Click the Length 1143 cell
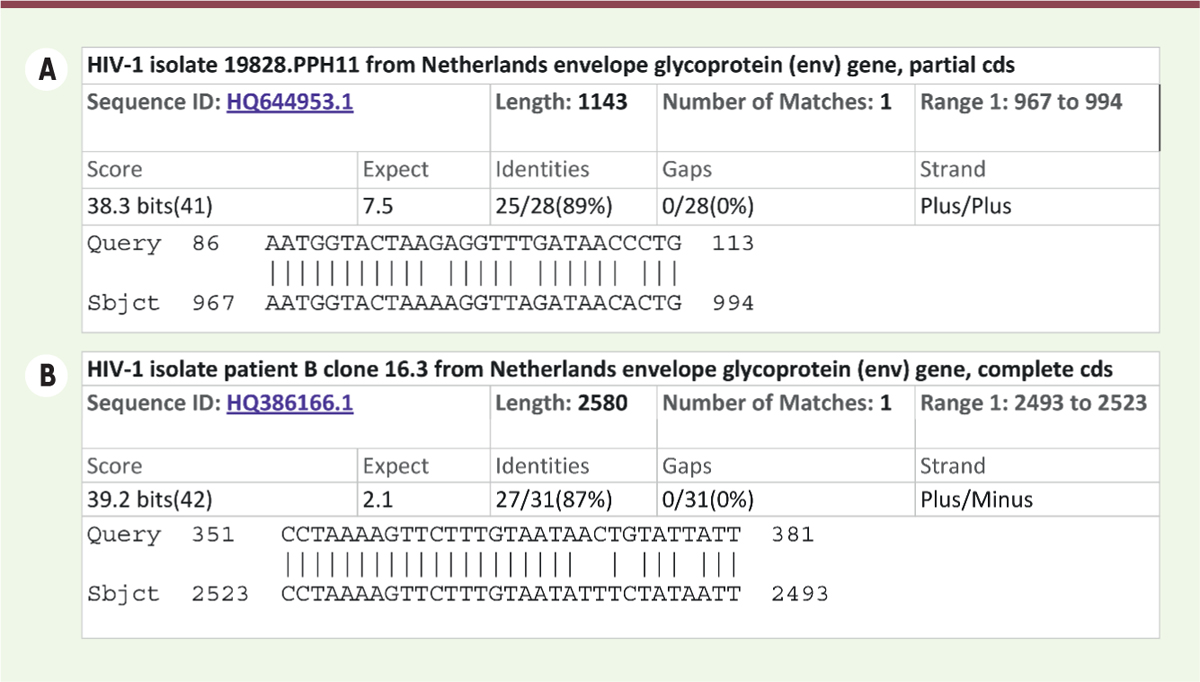Image resolution: width=1200 pixels, height=682 pixels. tap(562, 102)
